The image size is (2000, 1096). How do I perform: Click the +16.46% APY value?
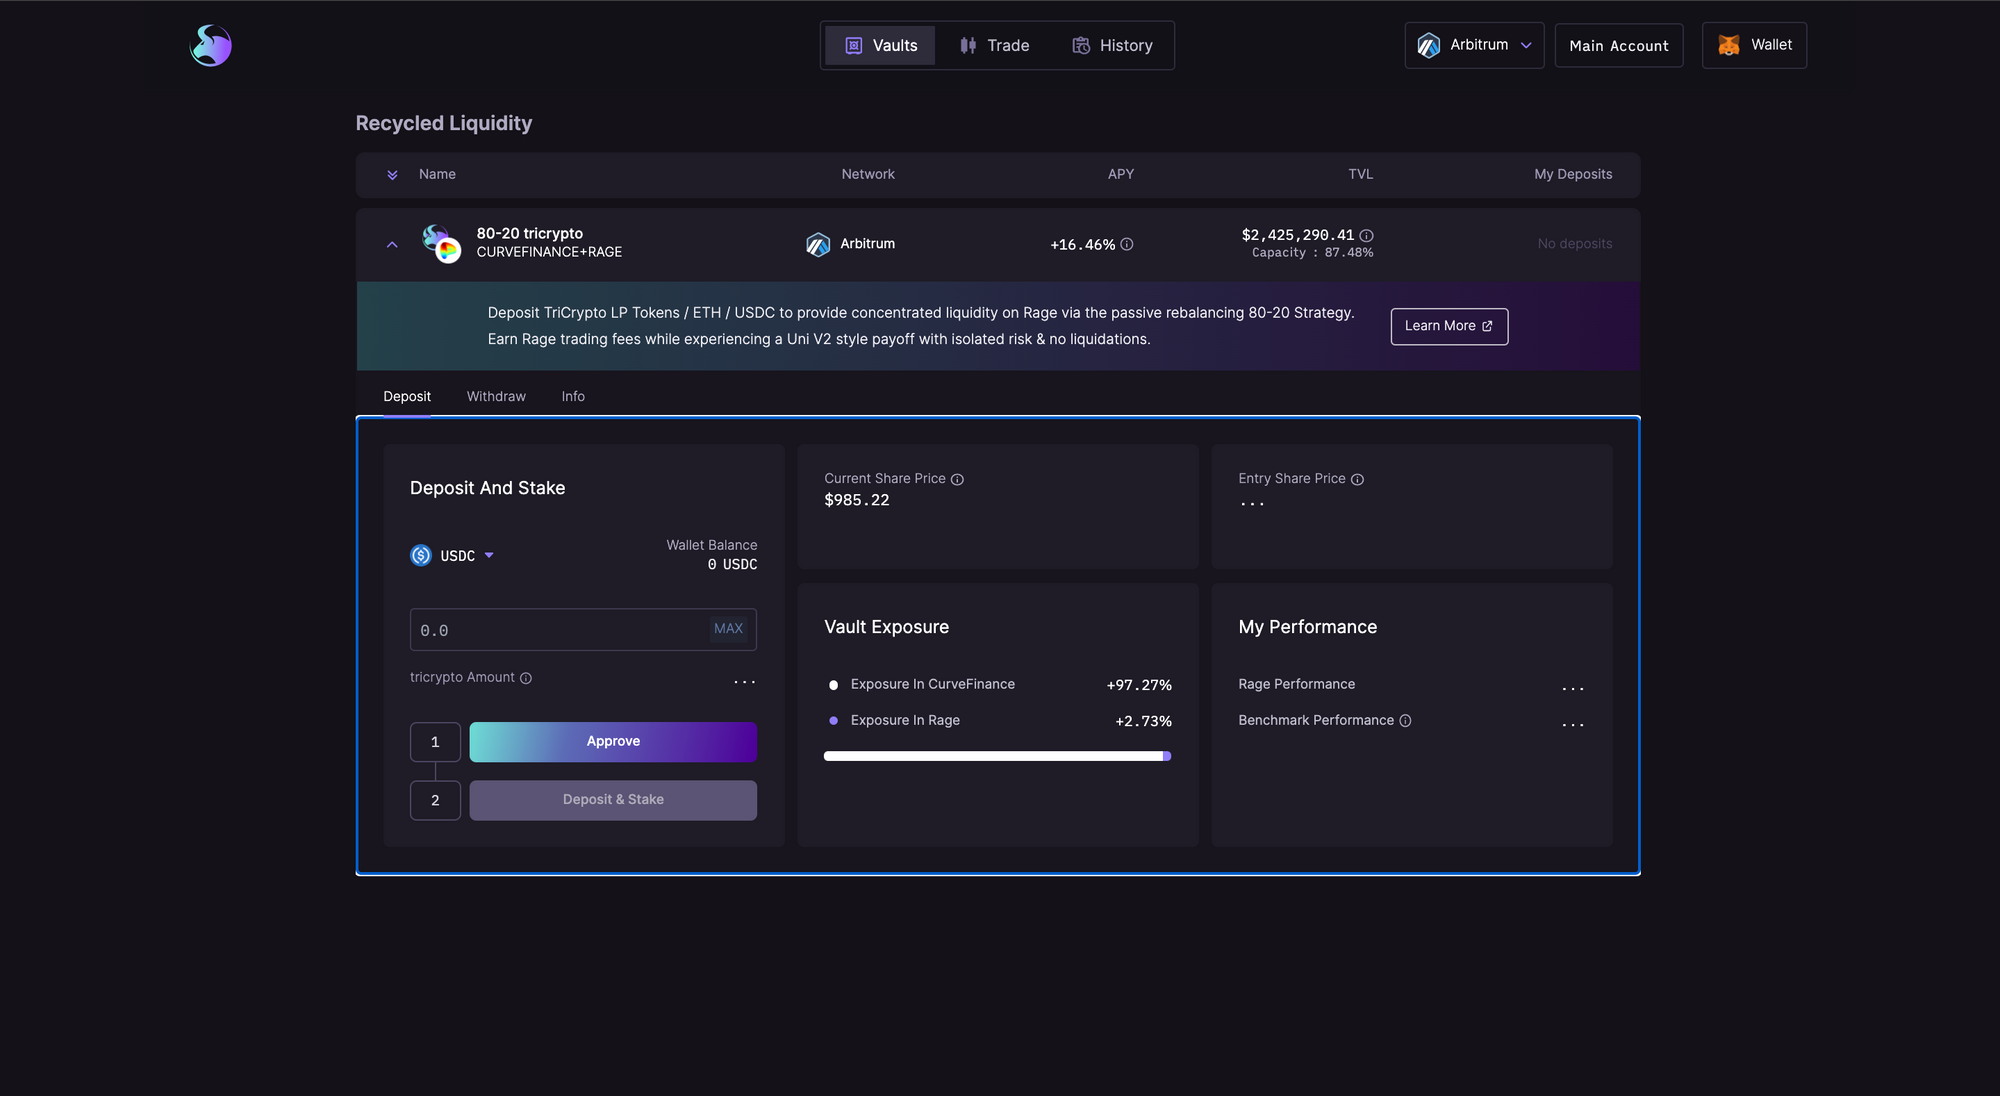1082,245
